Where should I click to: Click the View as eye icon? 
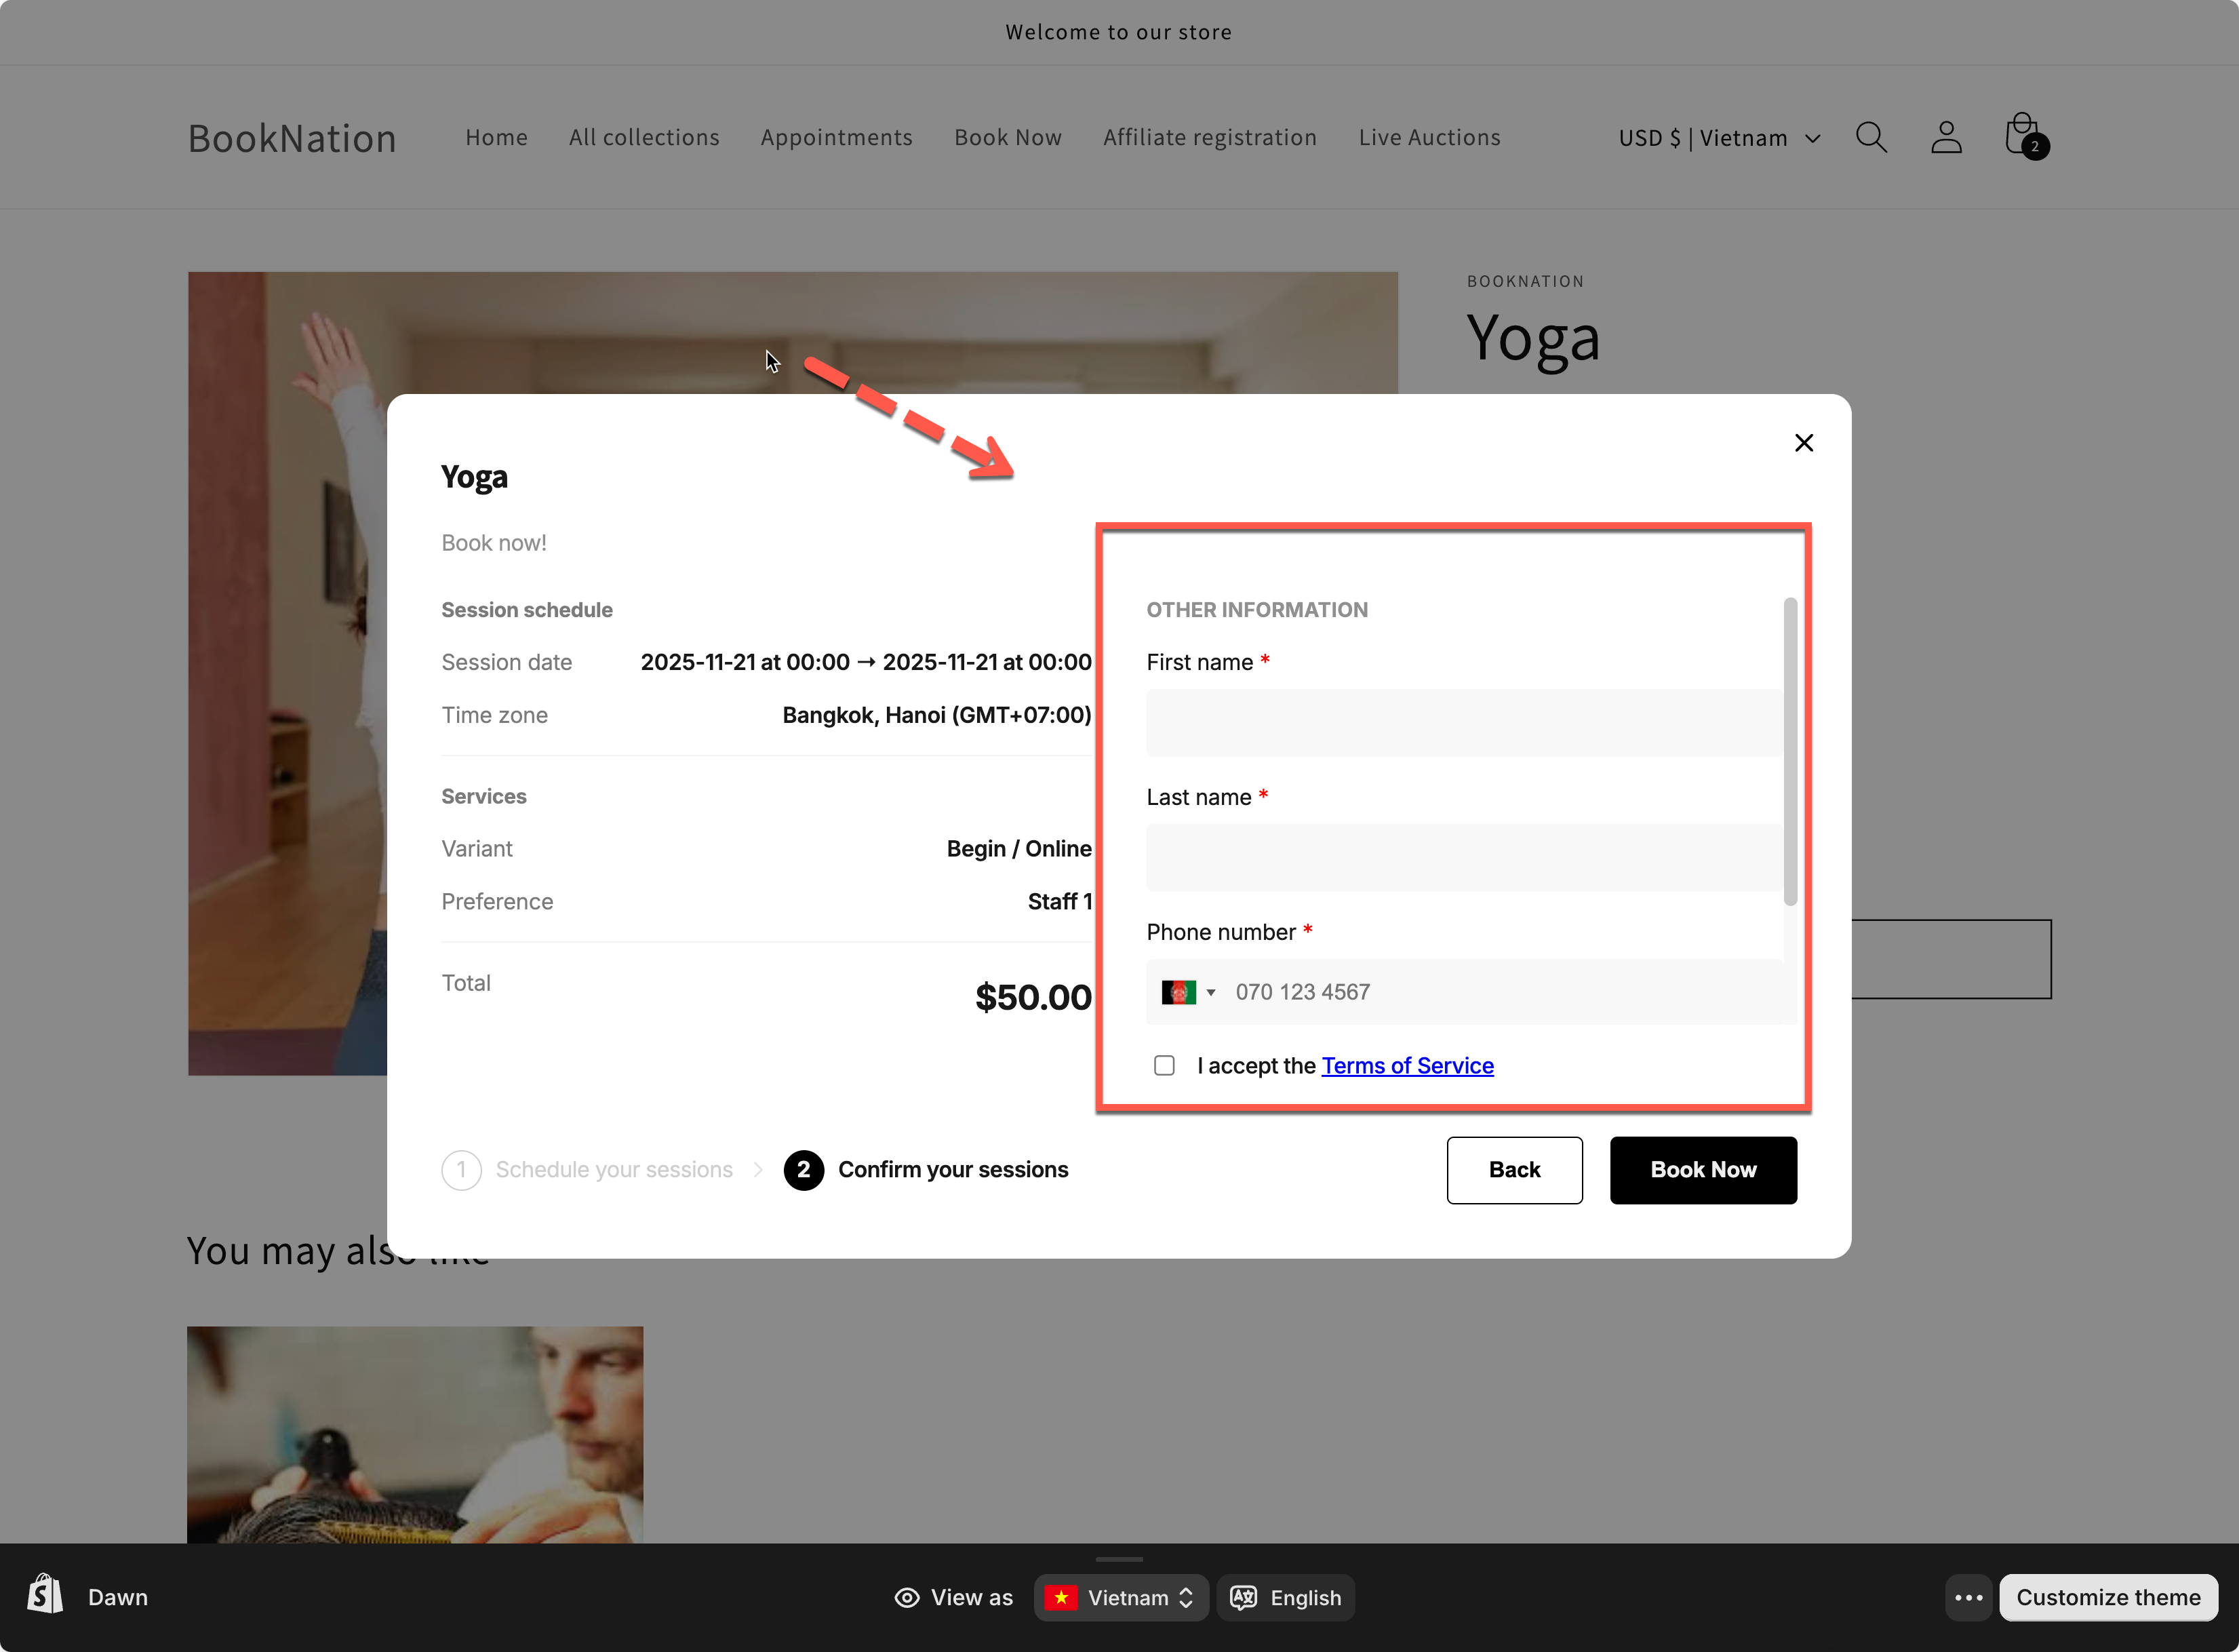click(x=906, y=1597)
